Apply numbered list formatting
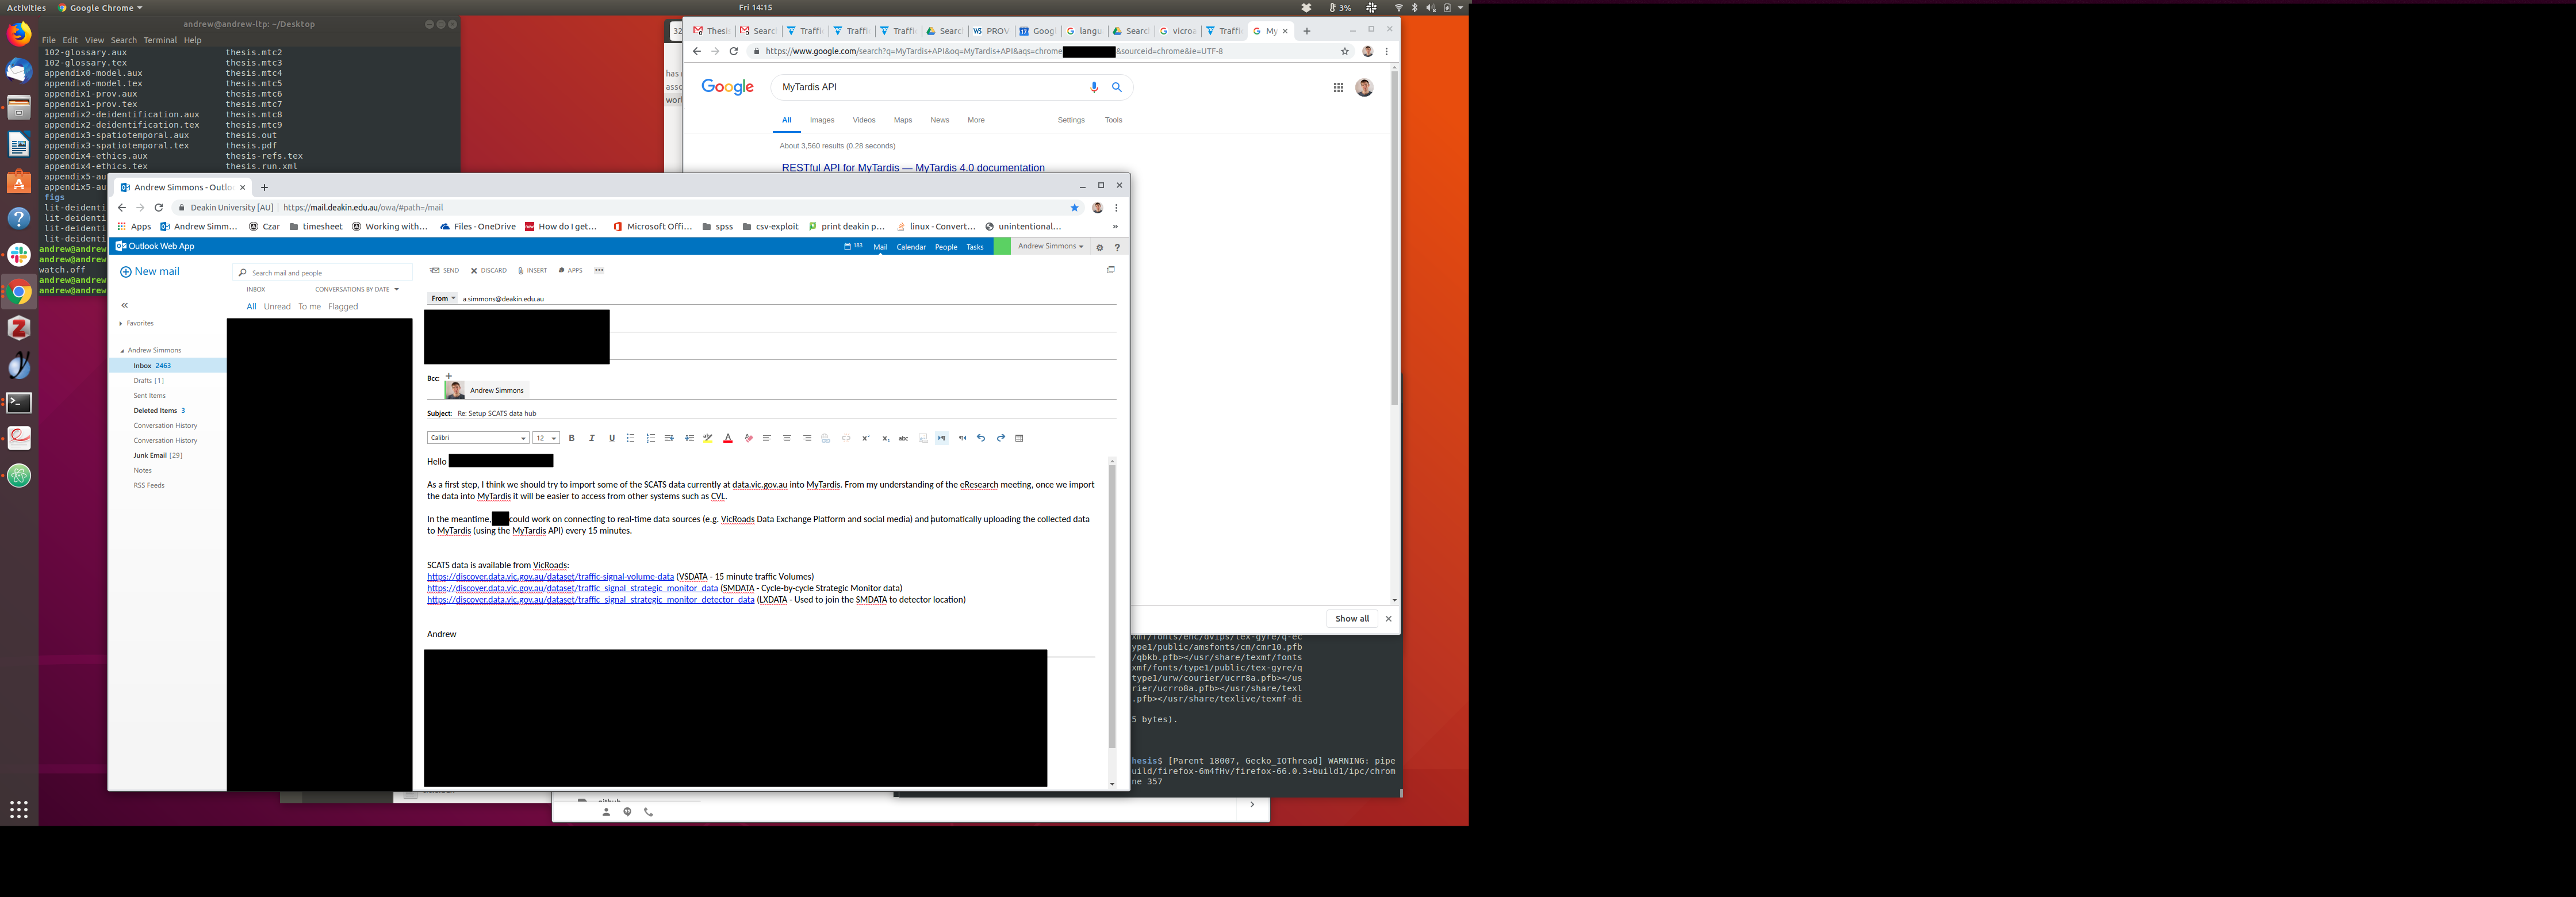Screen dimensions: 2576x897 coord(650,438)
